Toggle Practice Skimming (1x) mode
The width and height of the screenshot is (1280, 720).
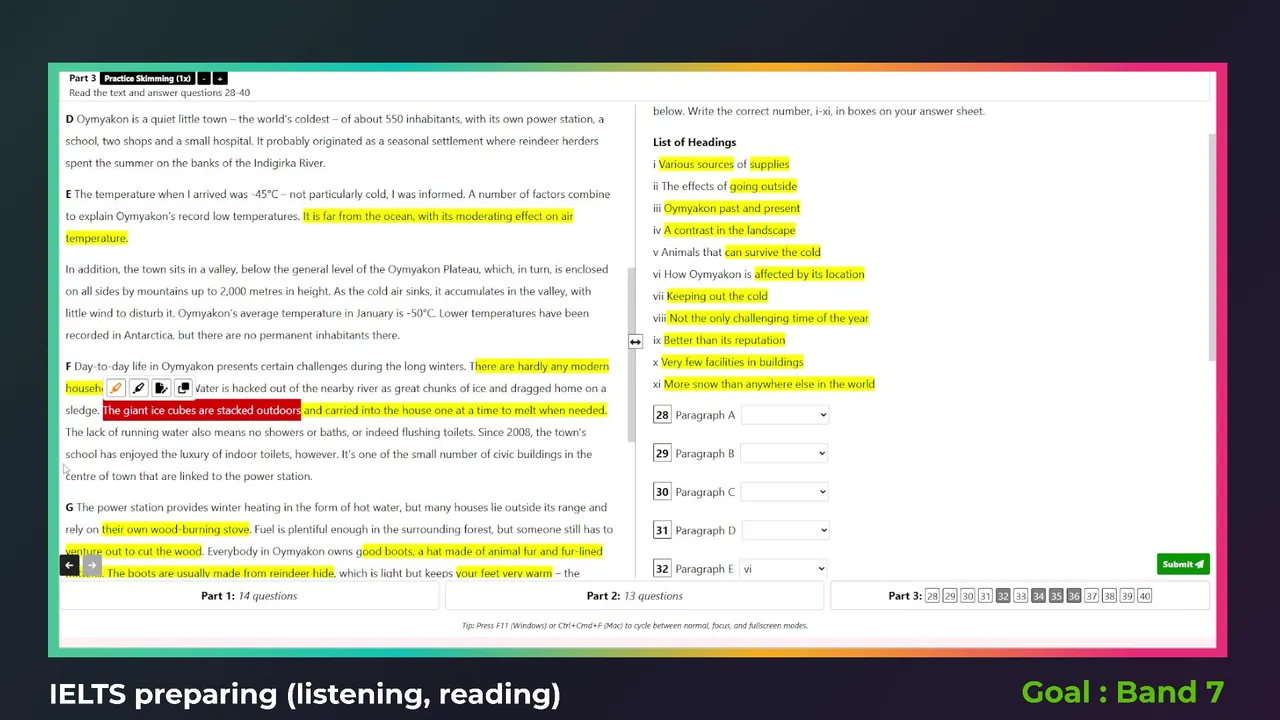147,78
